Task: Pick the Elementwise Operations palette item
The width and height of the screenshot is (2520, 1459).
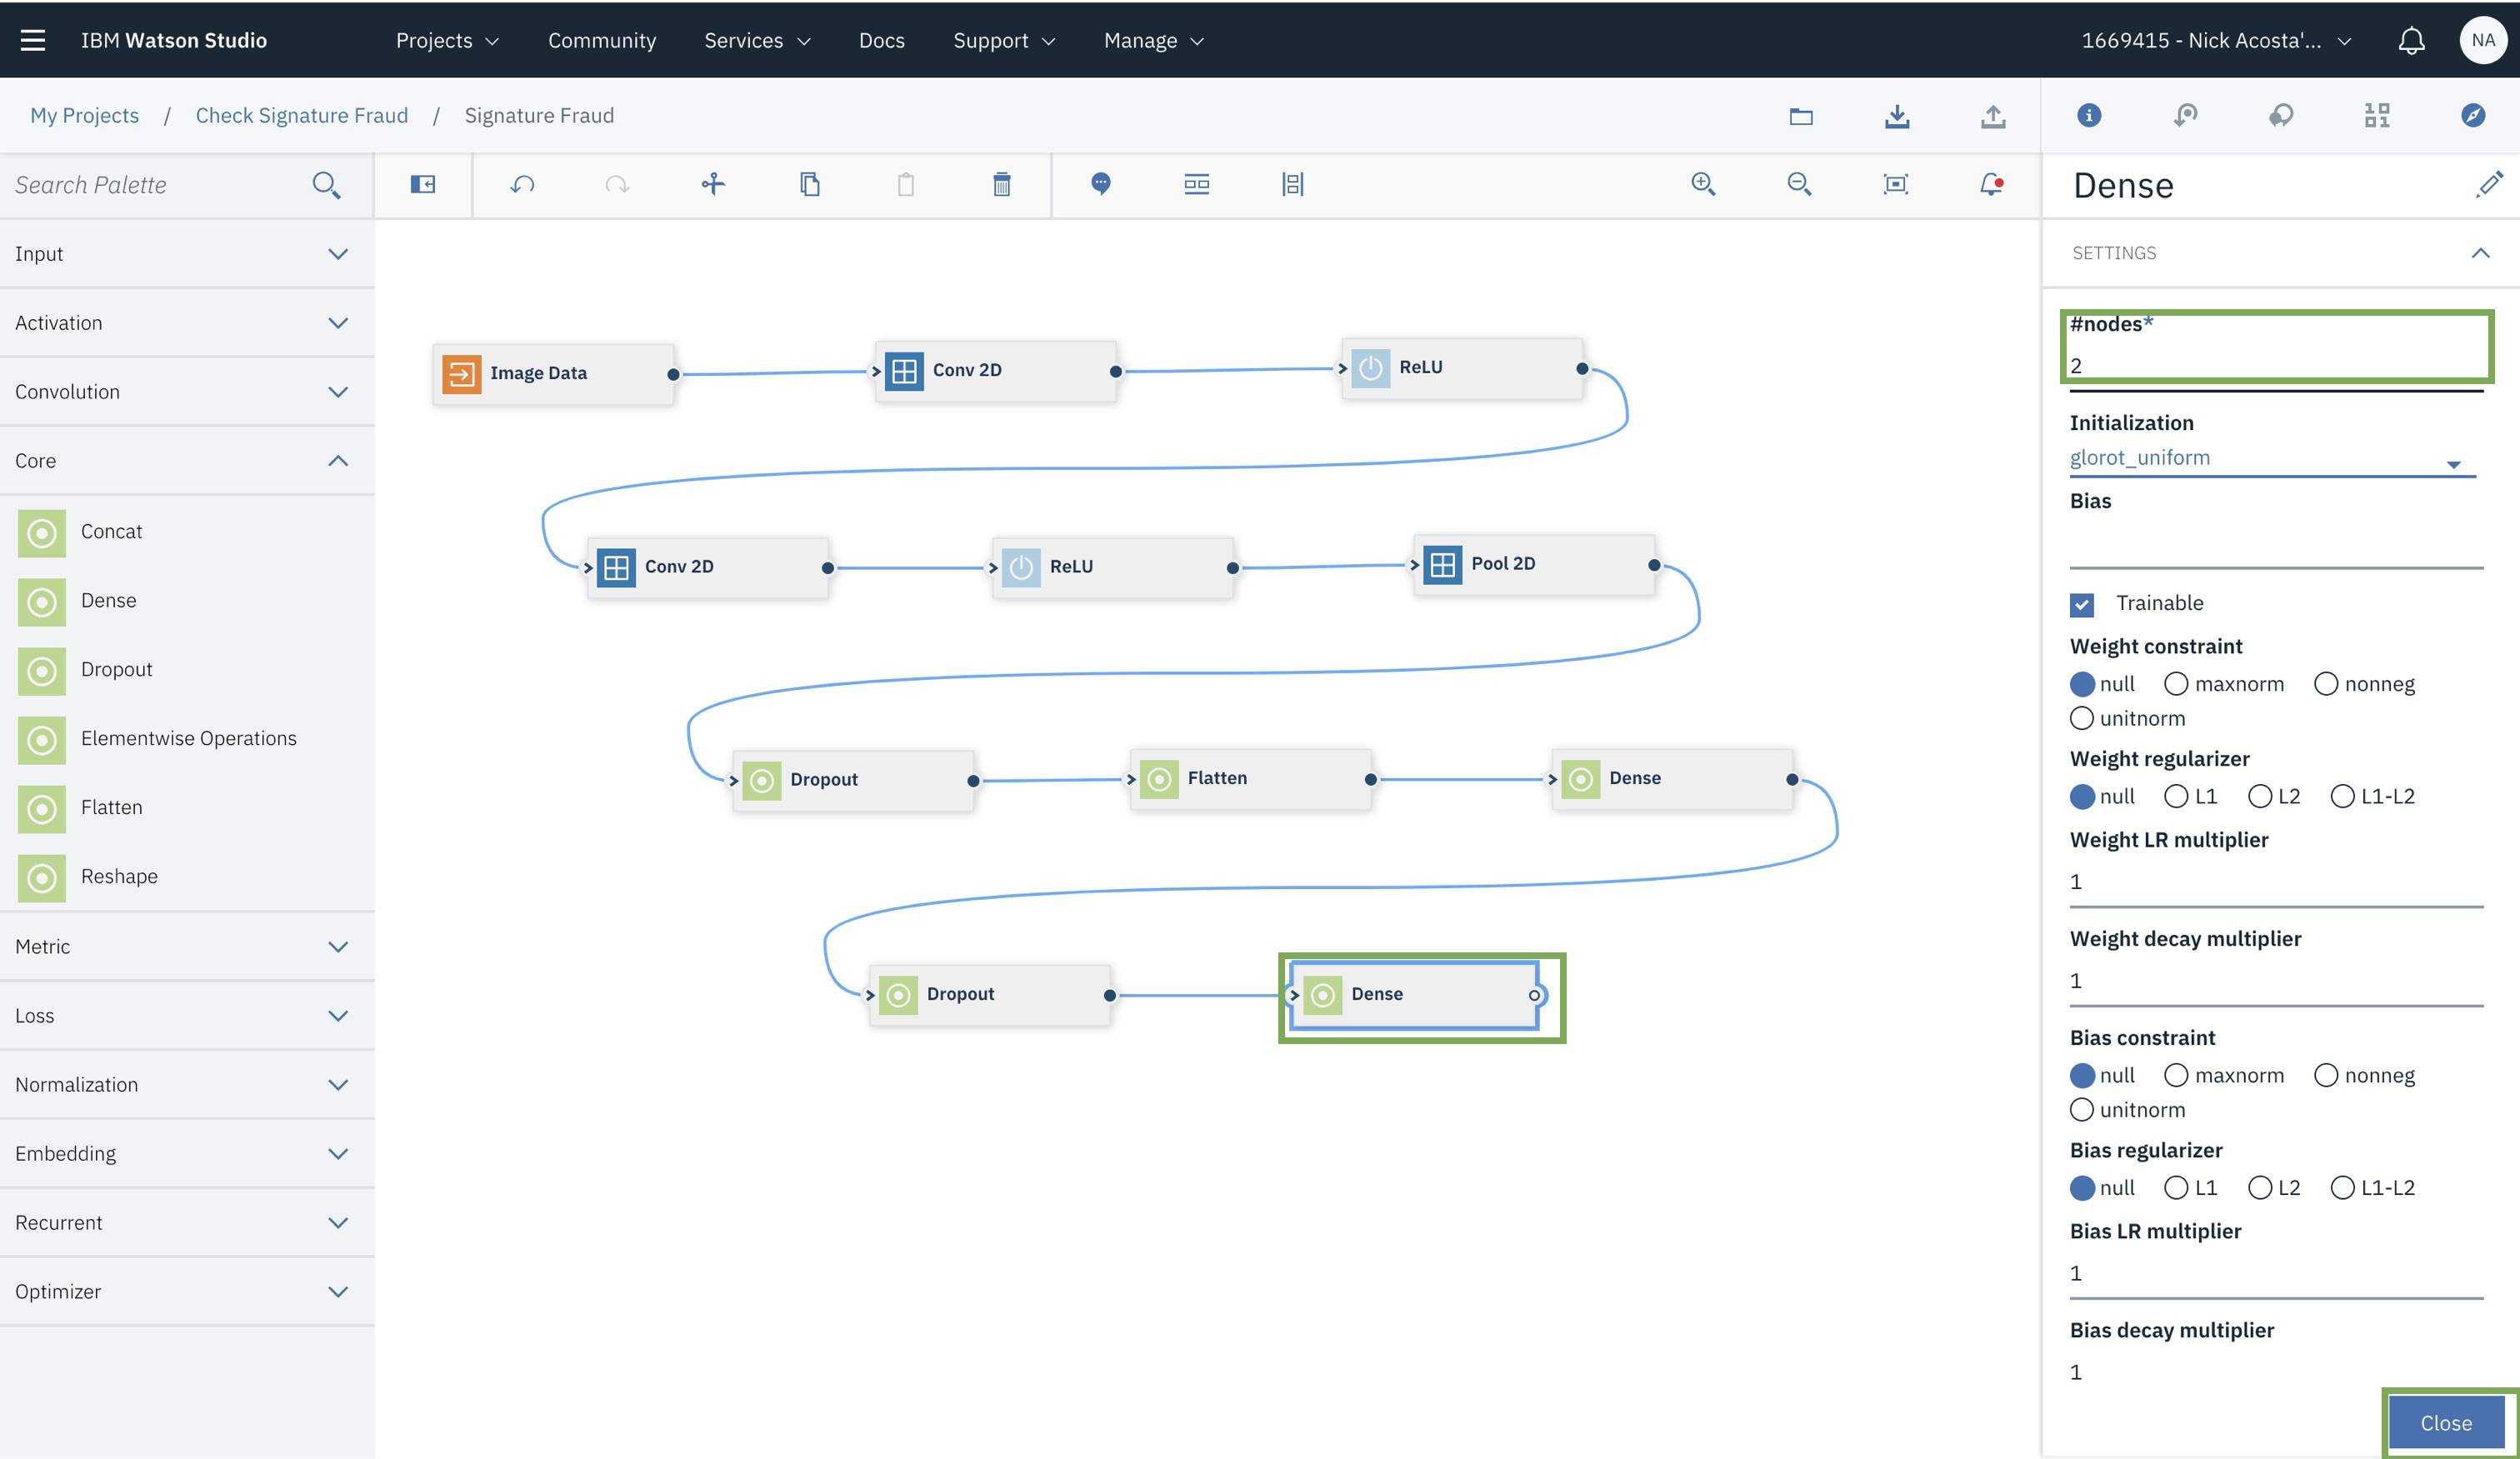Action: pos(187,739)
